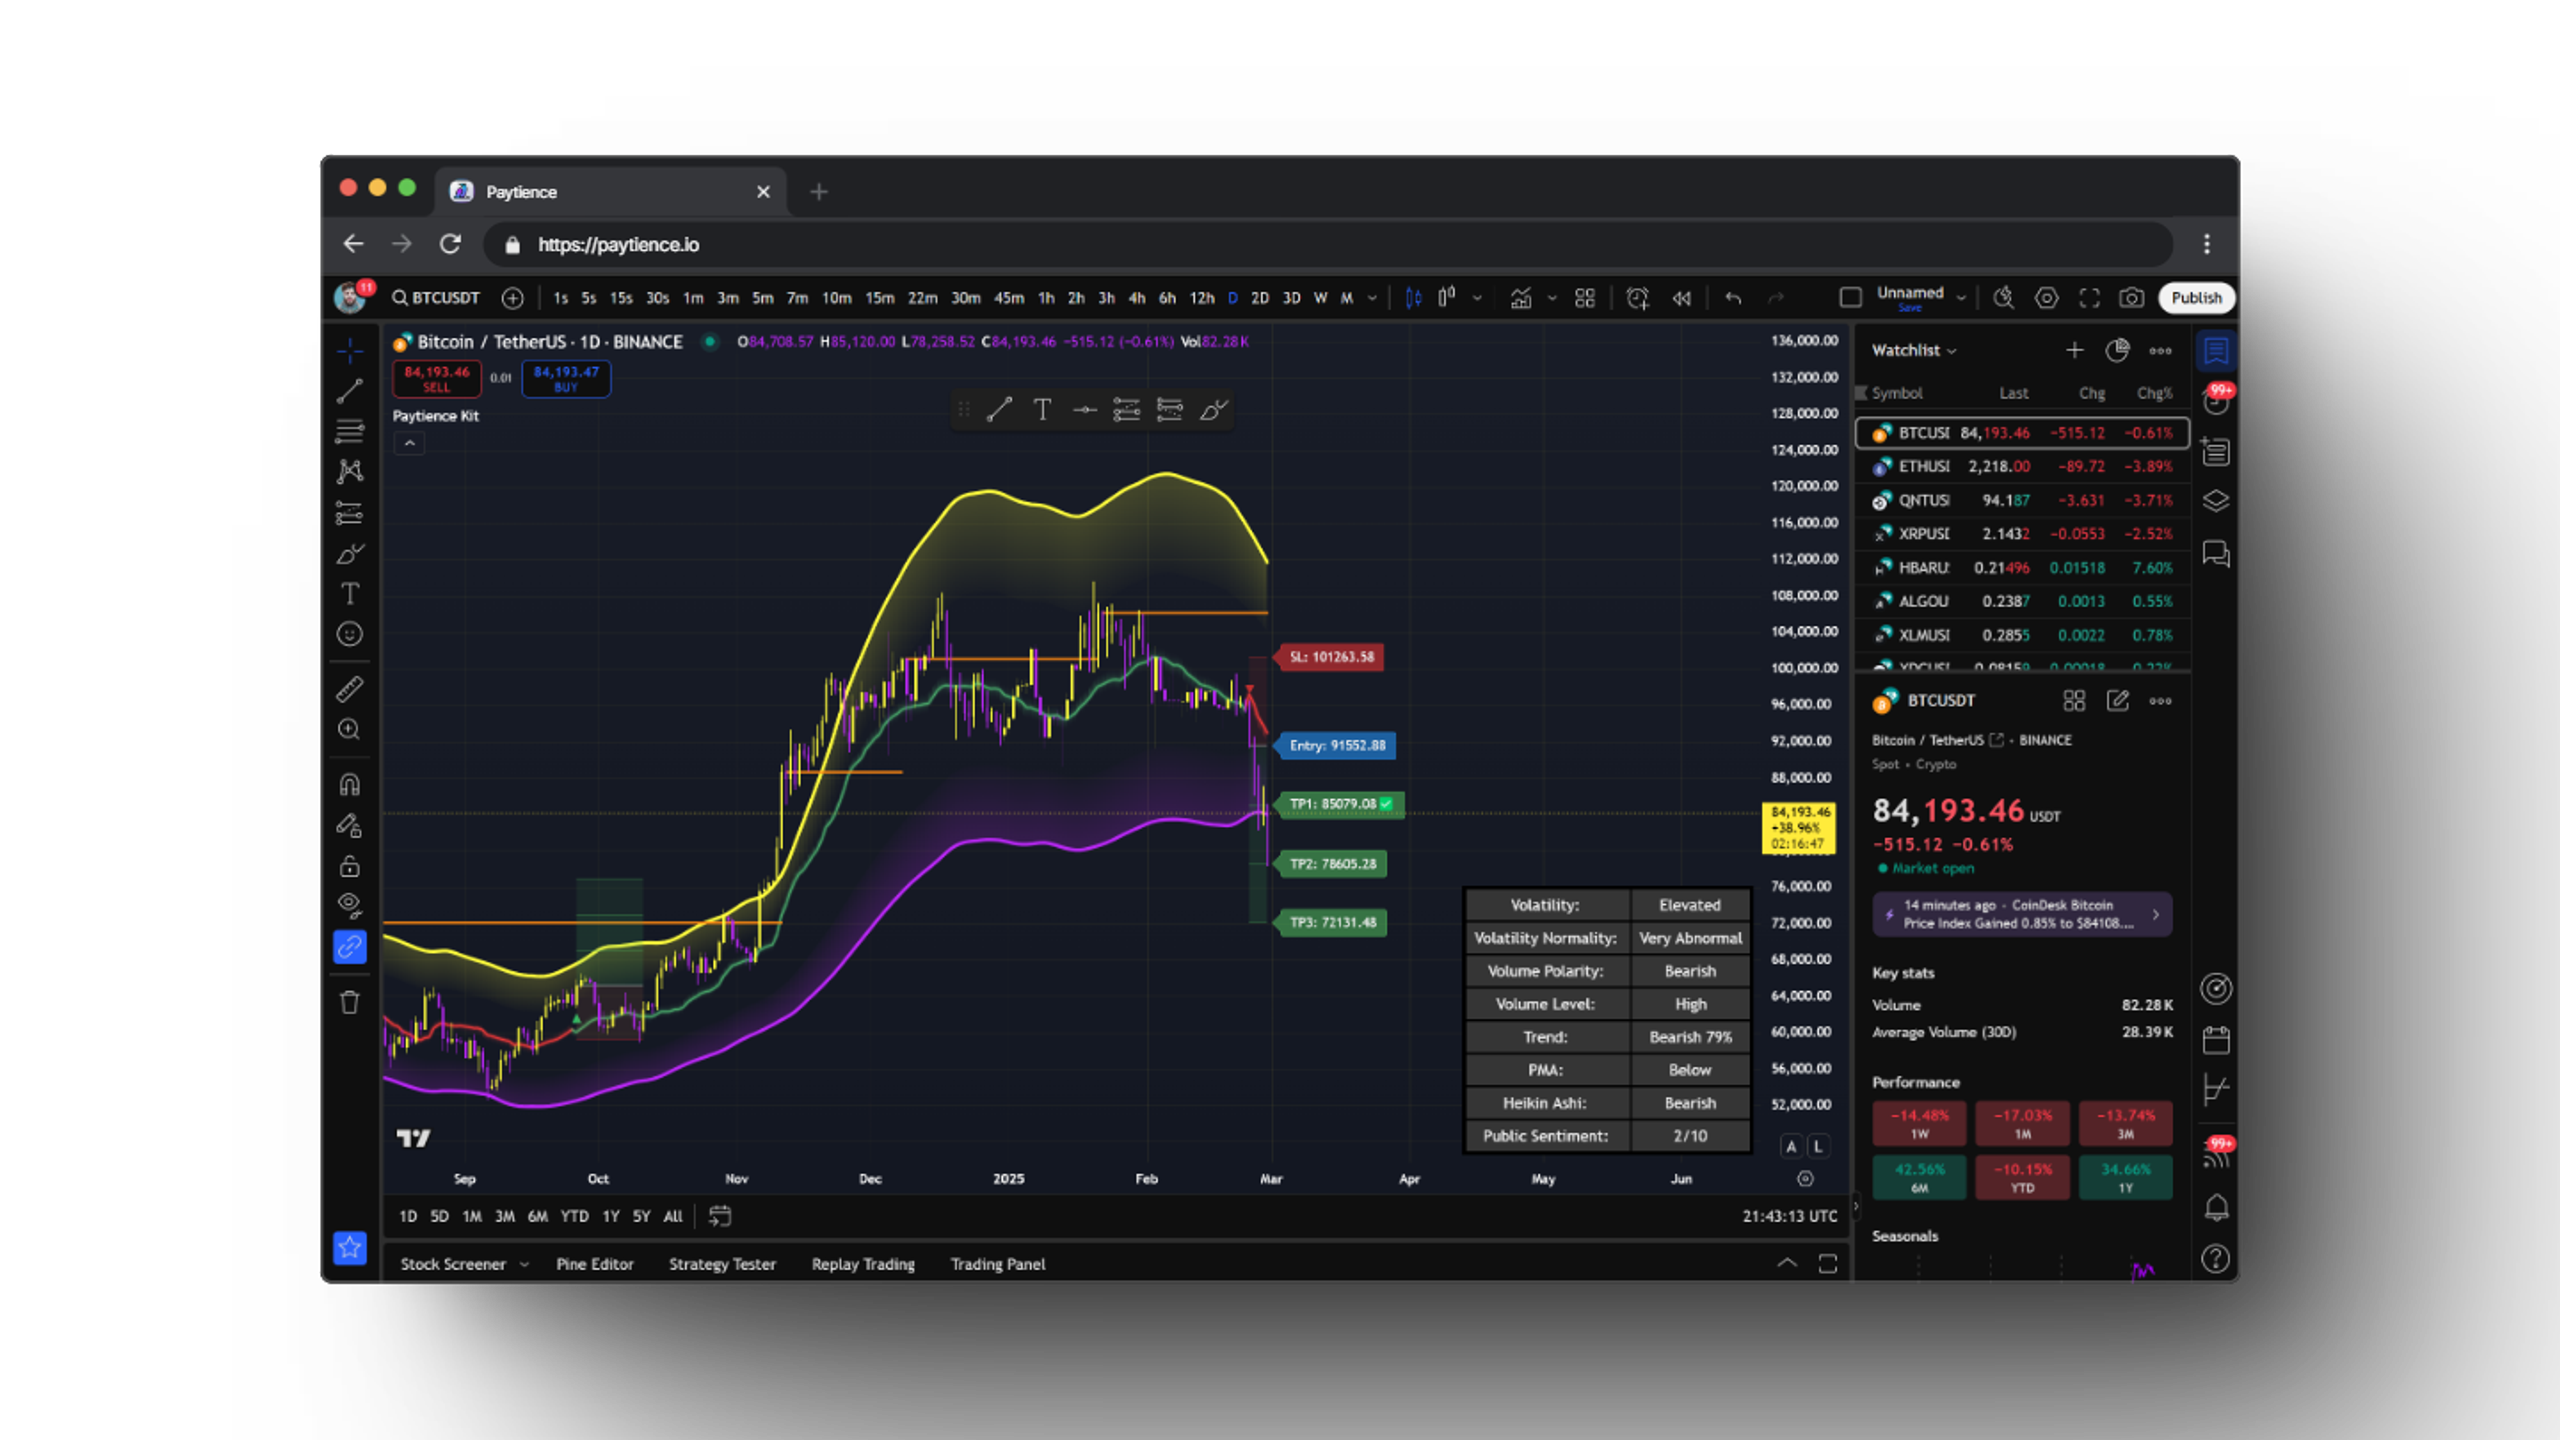Viewport: 2560px width, 1440px height.
Task: Open the Trading Panel tab
Action: tap(998, 1264)
